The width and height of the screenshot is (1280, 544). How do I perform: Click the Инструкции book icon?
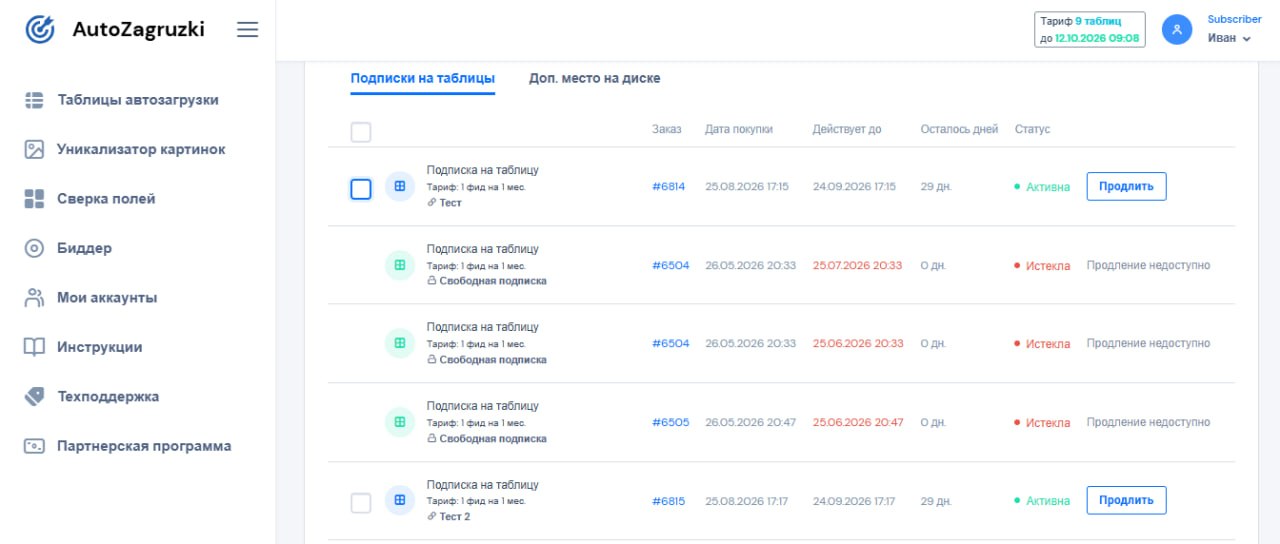(x=34, y=347)
